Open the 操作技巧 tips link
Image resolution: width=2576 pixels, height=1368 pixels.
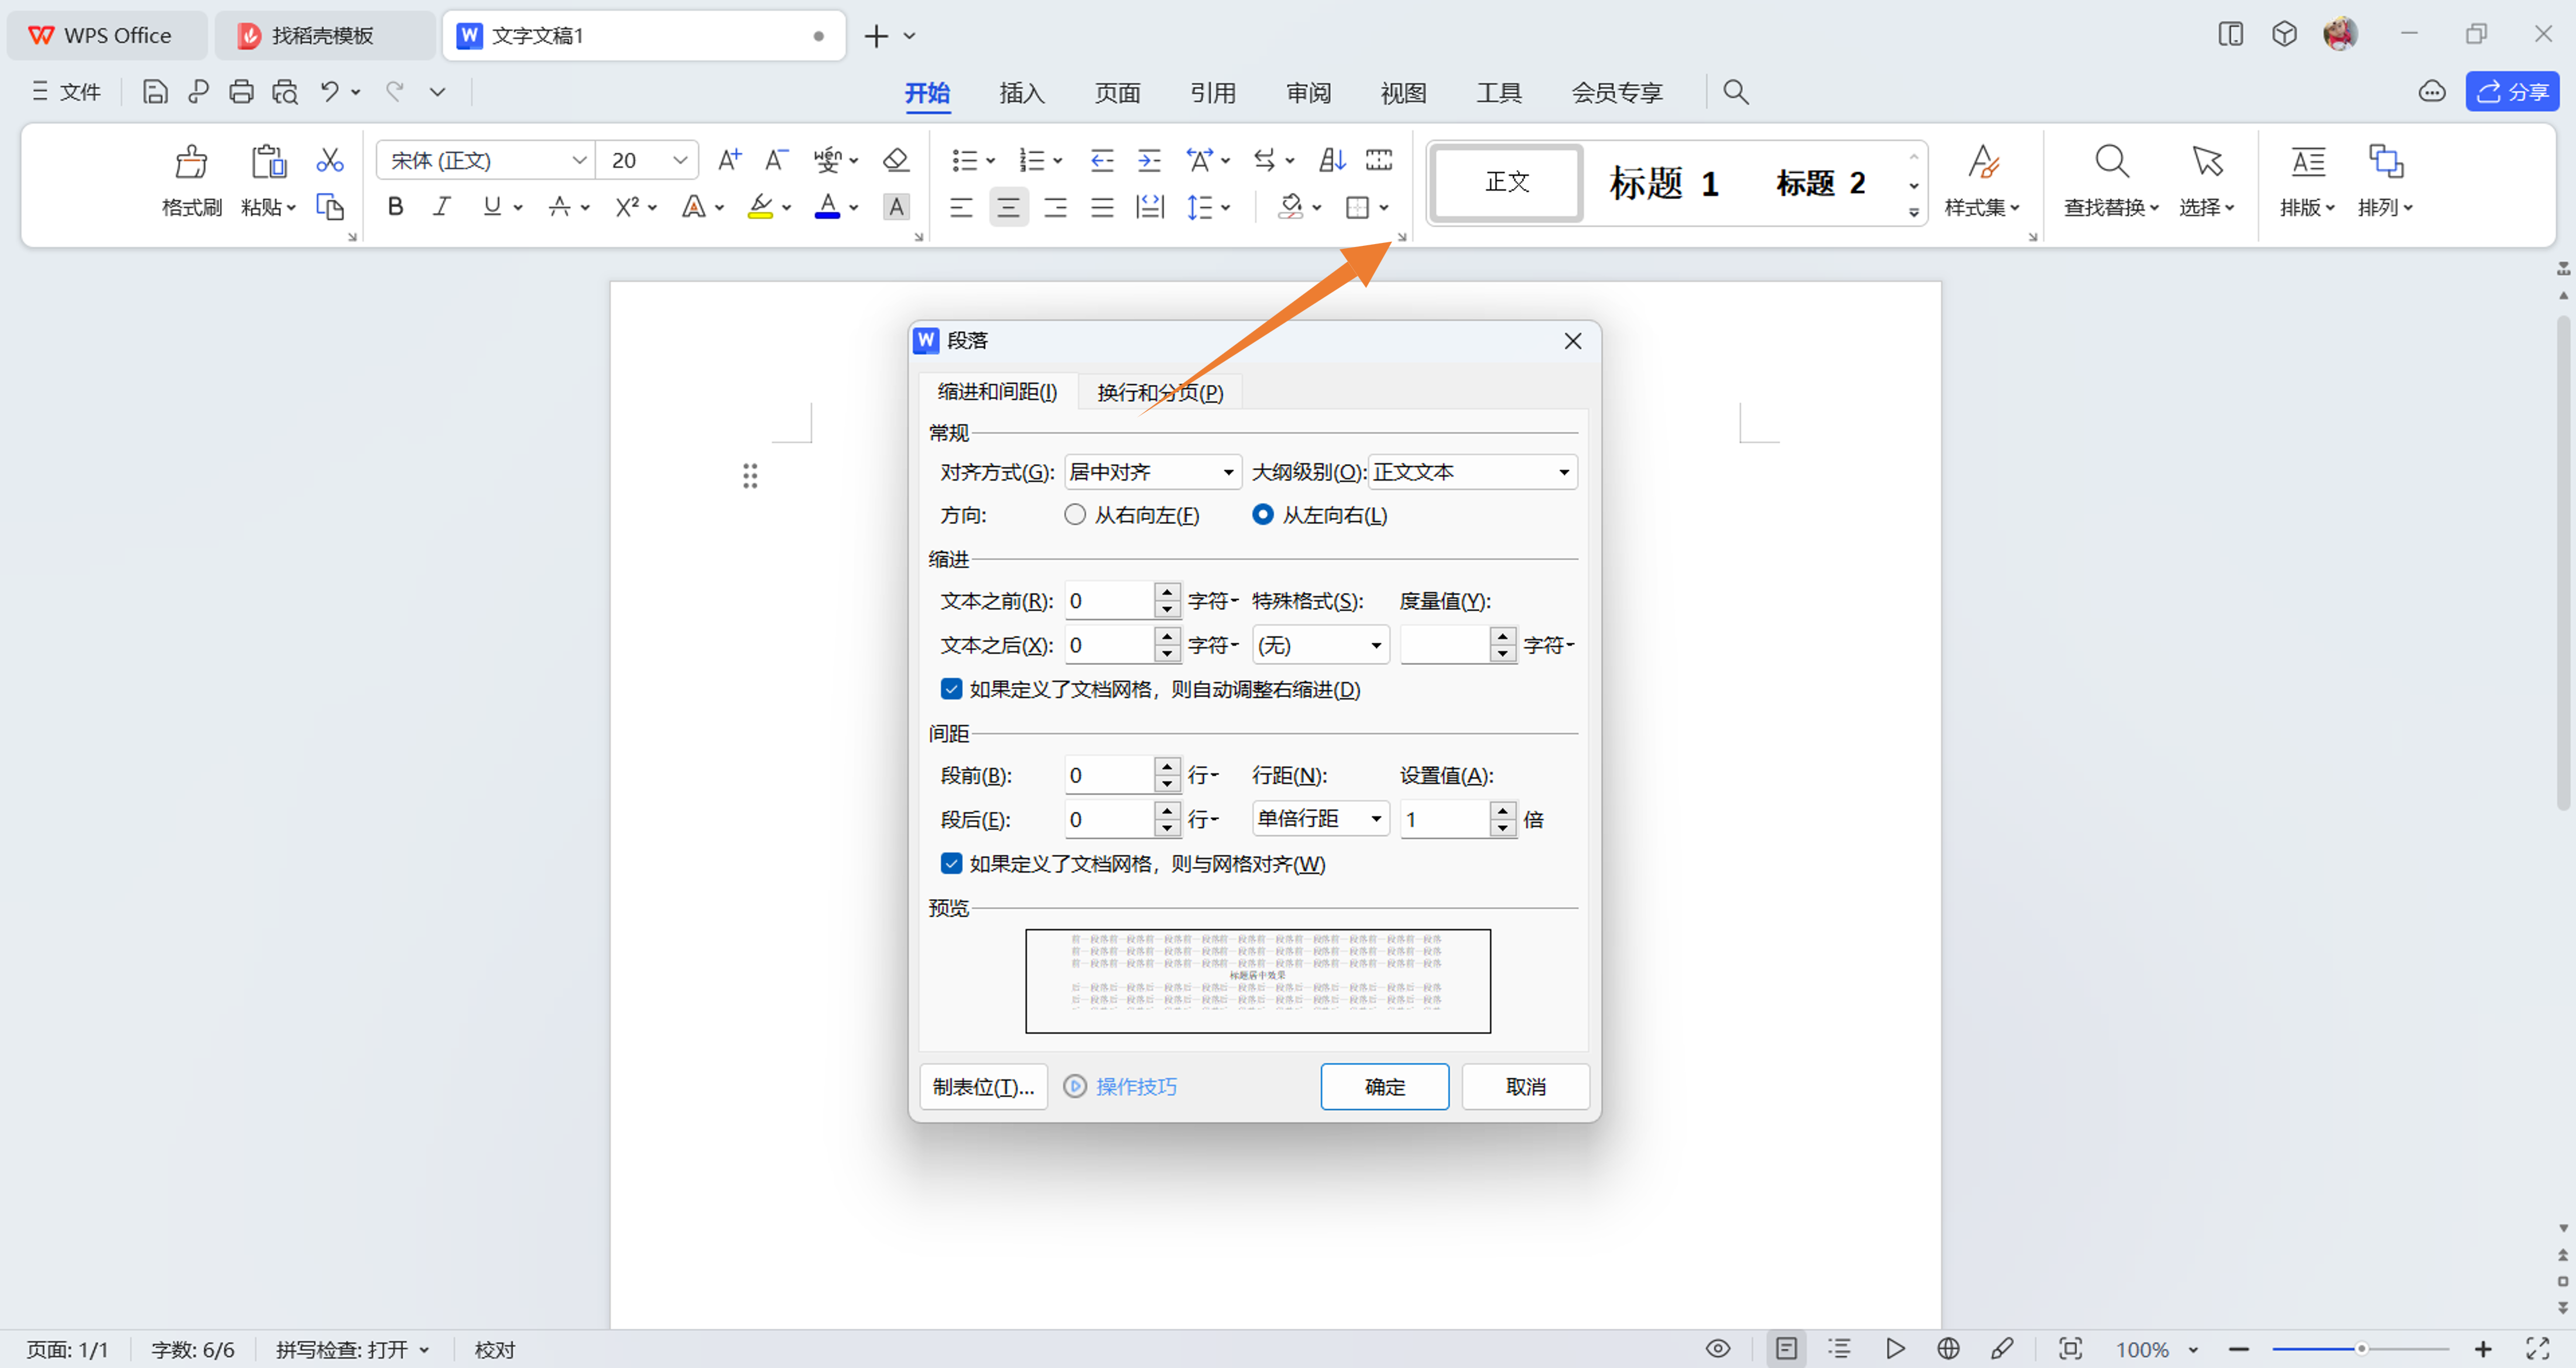tap(1135, 1086)
